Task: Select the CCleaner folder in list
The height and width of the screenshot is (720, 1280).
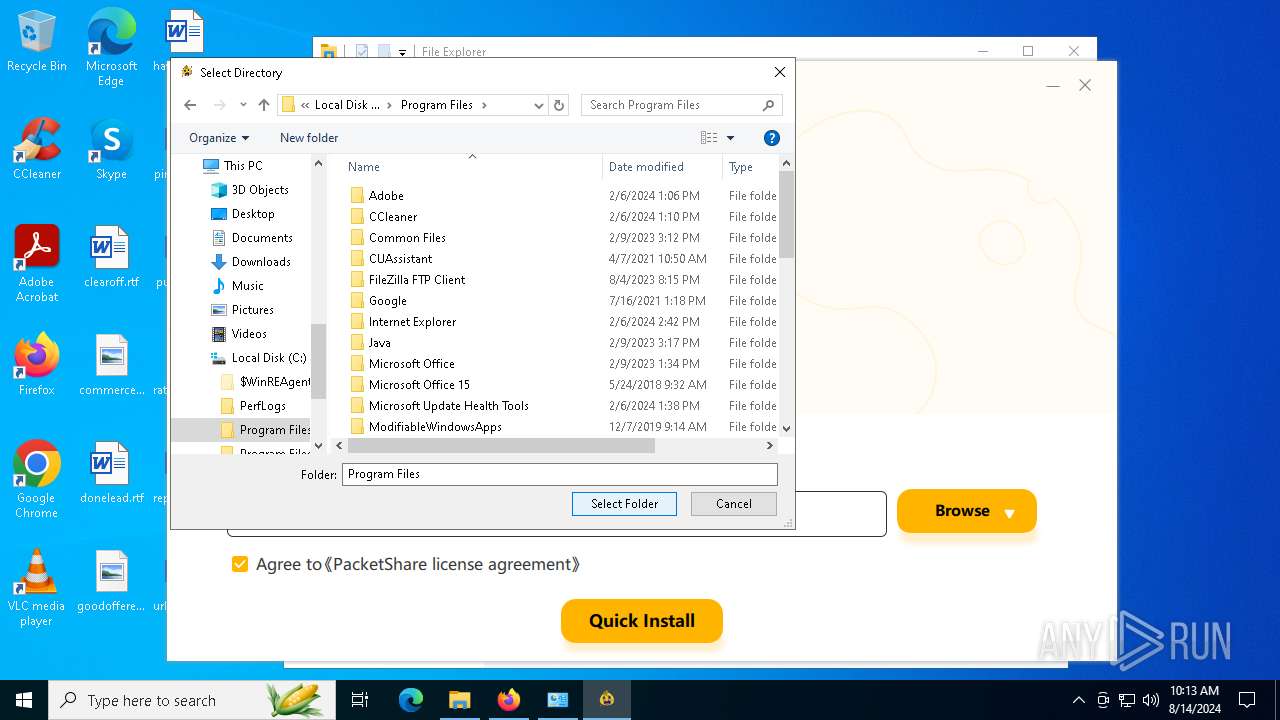Action: pos(393,217)
